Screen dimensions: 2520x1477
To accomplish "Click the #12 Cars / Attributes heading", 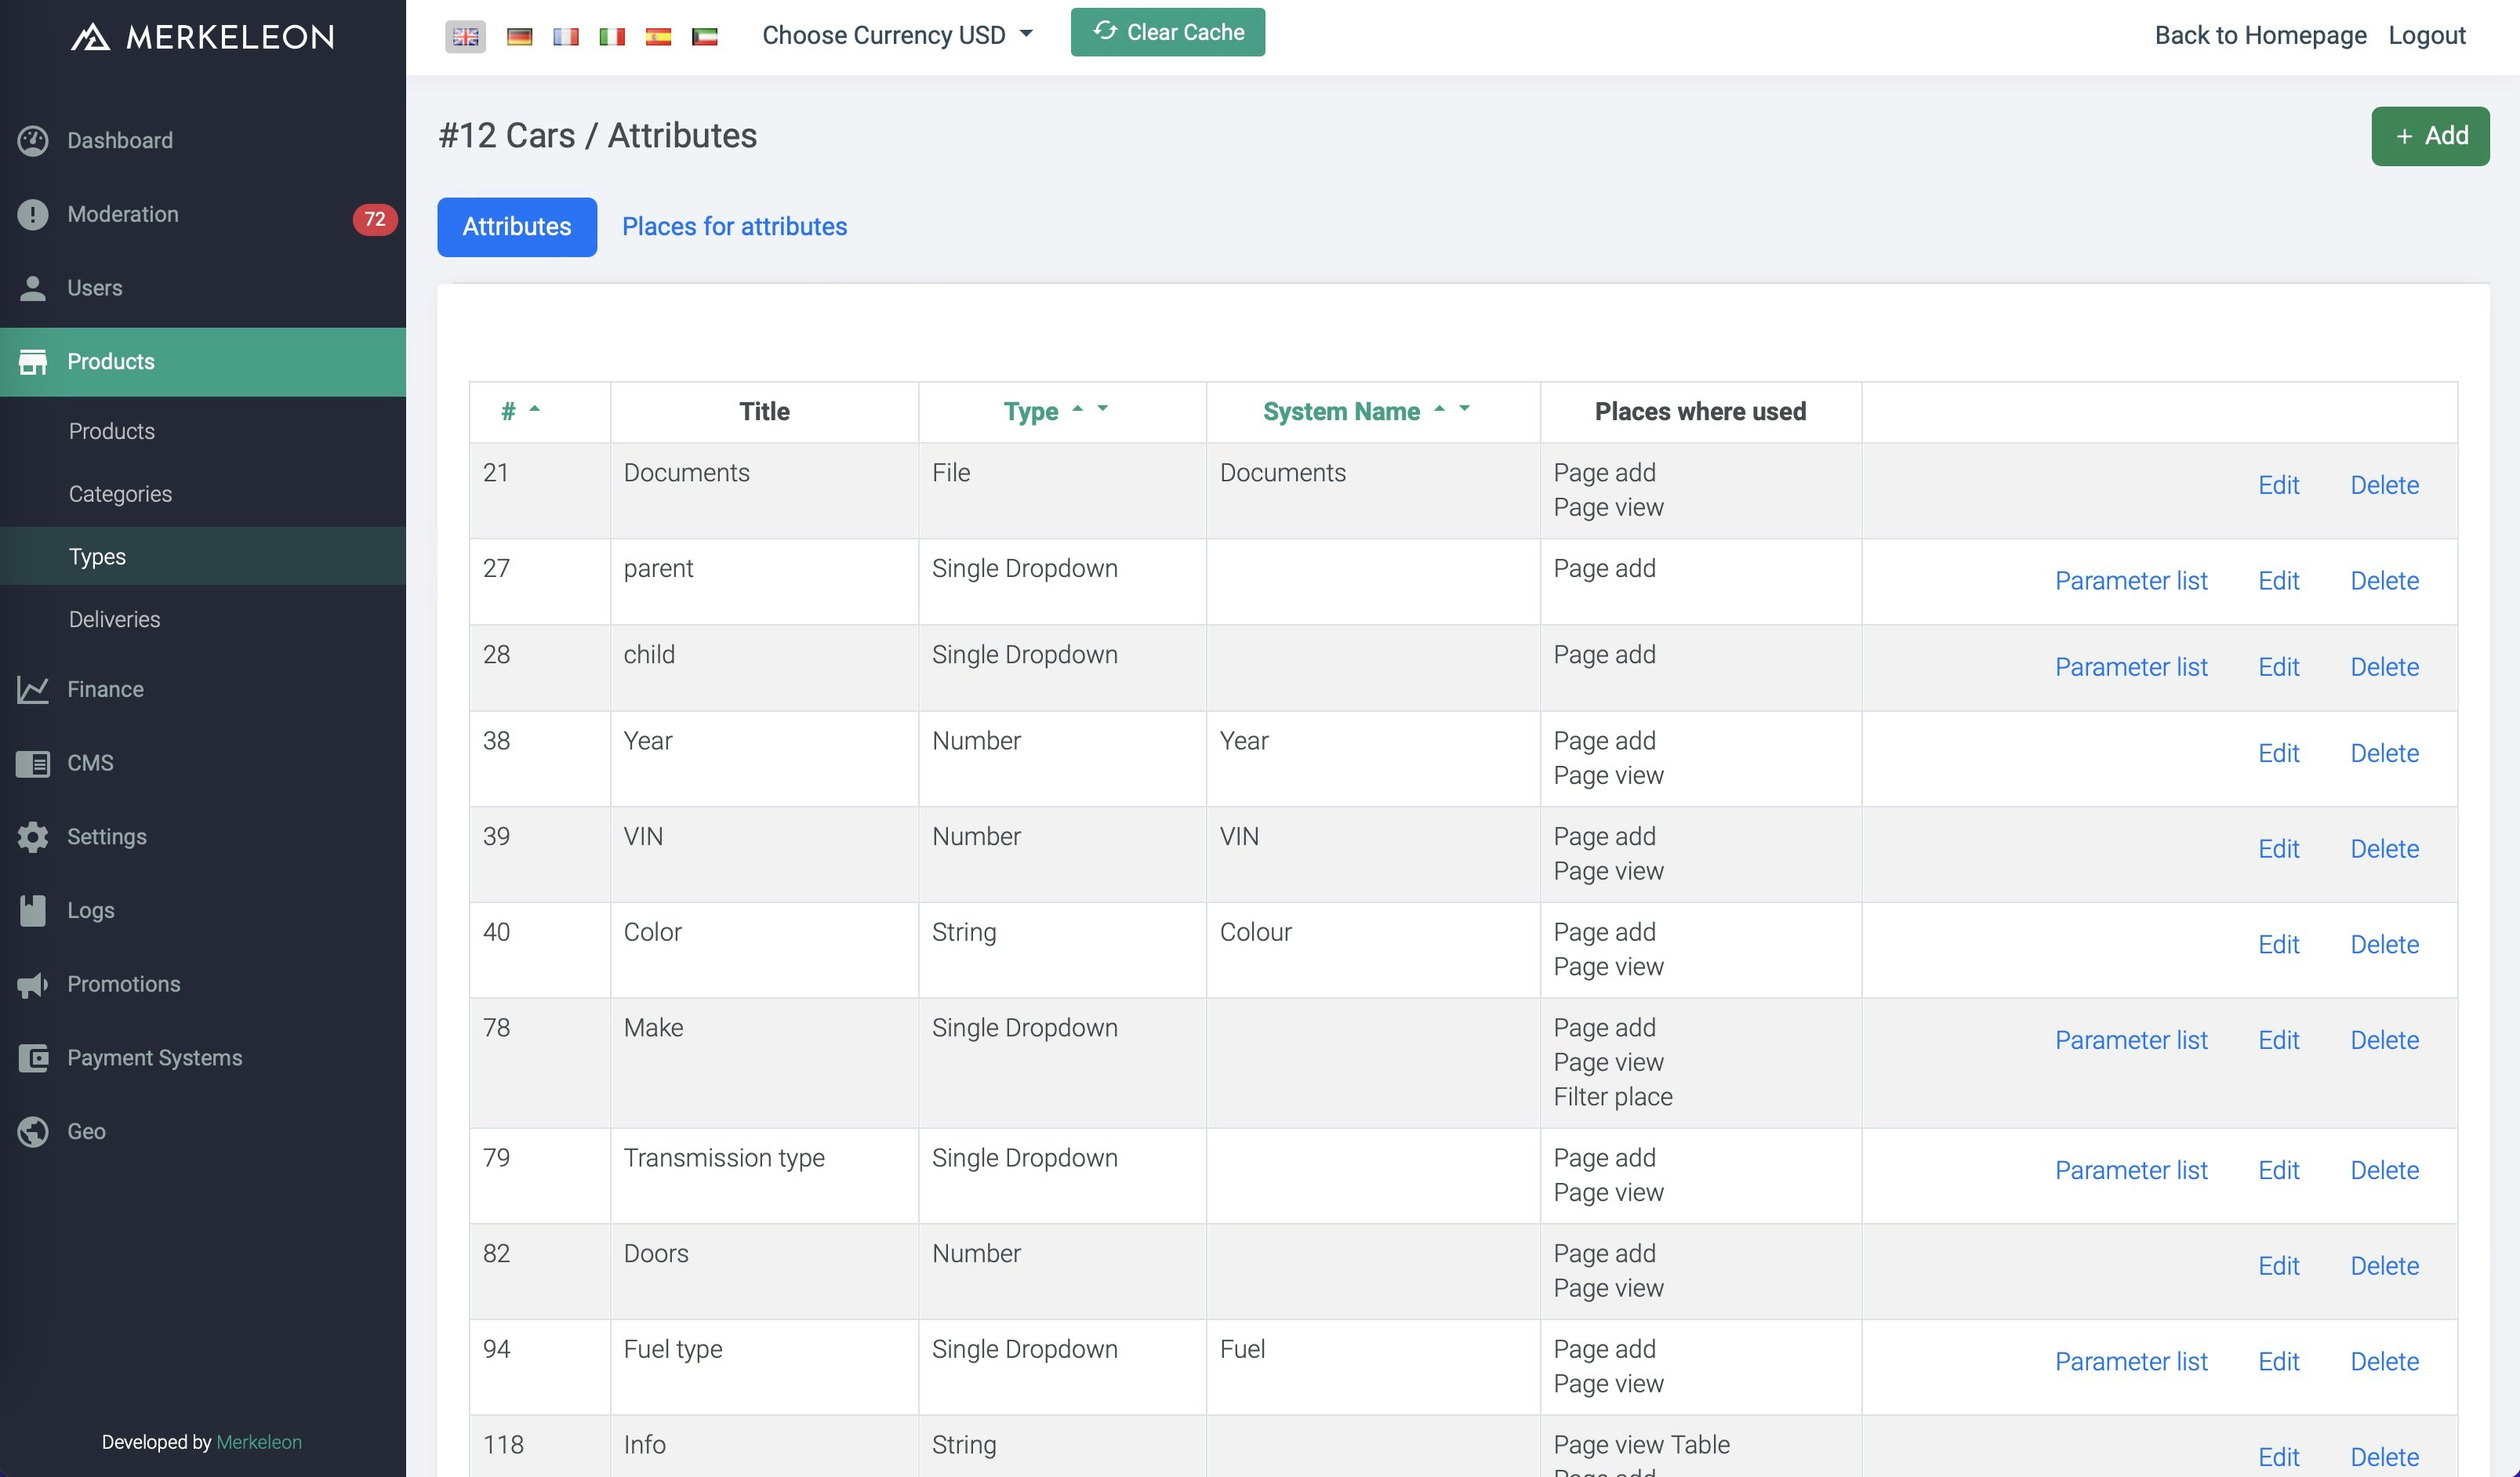I will [x=597, y=136].
